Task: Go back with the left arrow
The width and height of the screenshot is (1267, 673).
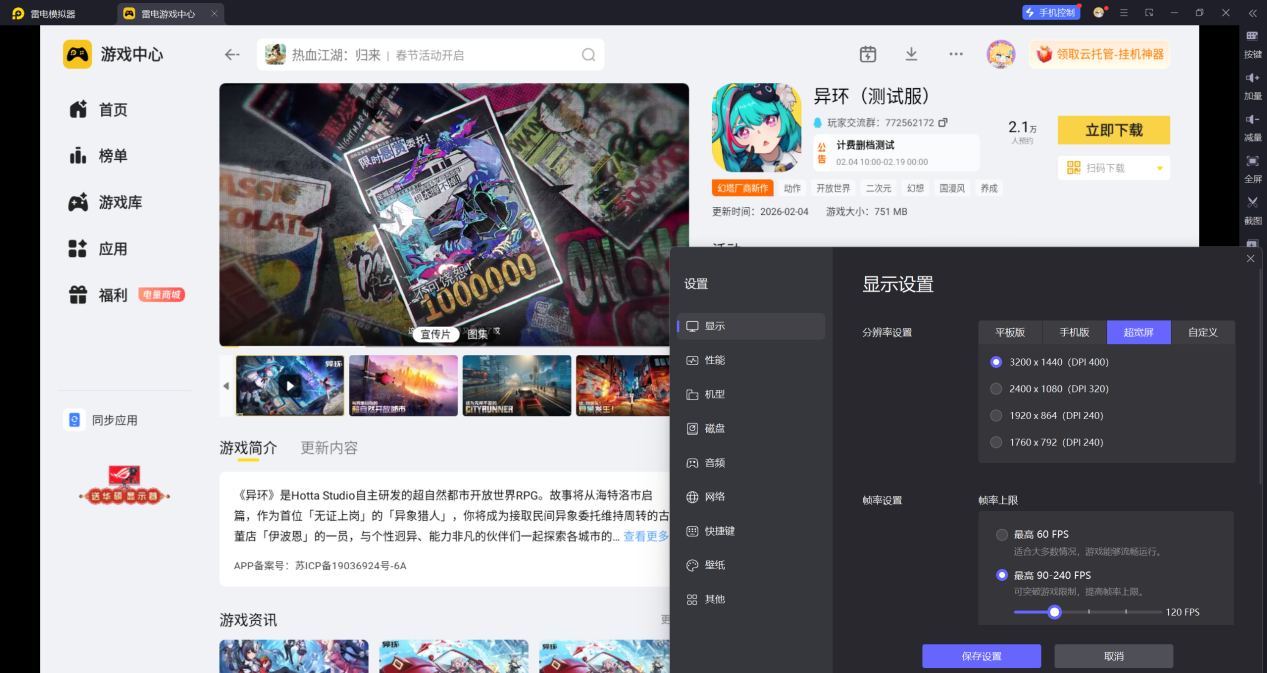Action: (232, 55)
